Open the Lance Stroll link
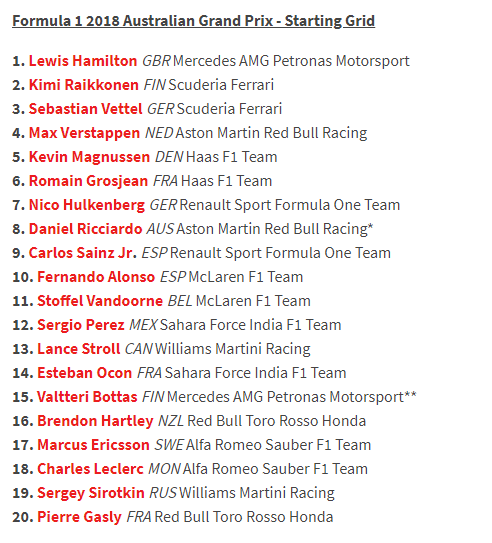 [x=79, y=349]
